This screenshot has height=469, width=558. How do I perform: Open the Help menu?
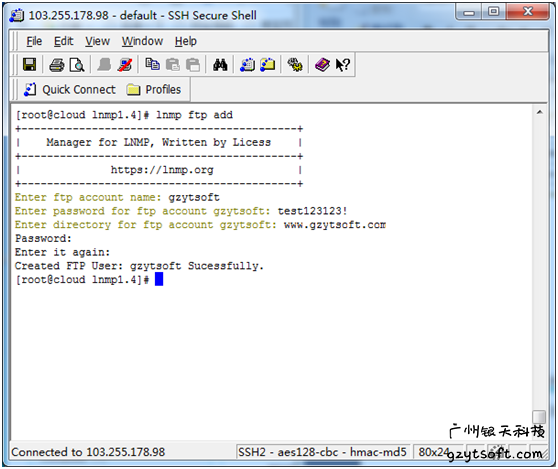185,41
